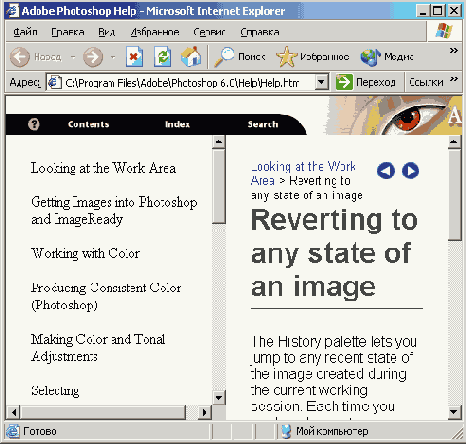The height and width of the screenshot is (444, 466).
Task: Click contents pane horizontal scrollbar thumb
Action: pyautogui.click(x=103, y=412)
